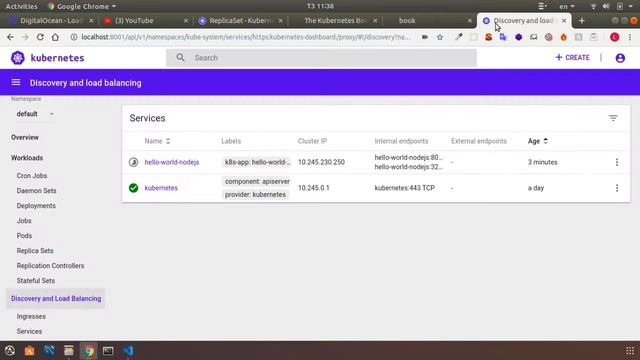Open the Google Chrome app menu in top bar

tap(82, 6)
